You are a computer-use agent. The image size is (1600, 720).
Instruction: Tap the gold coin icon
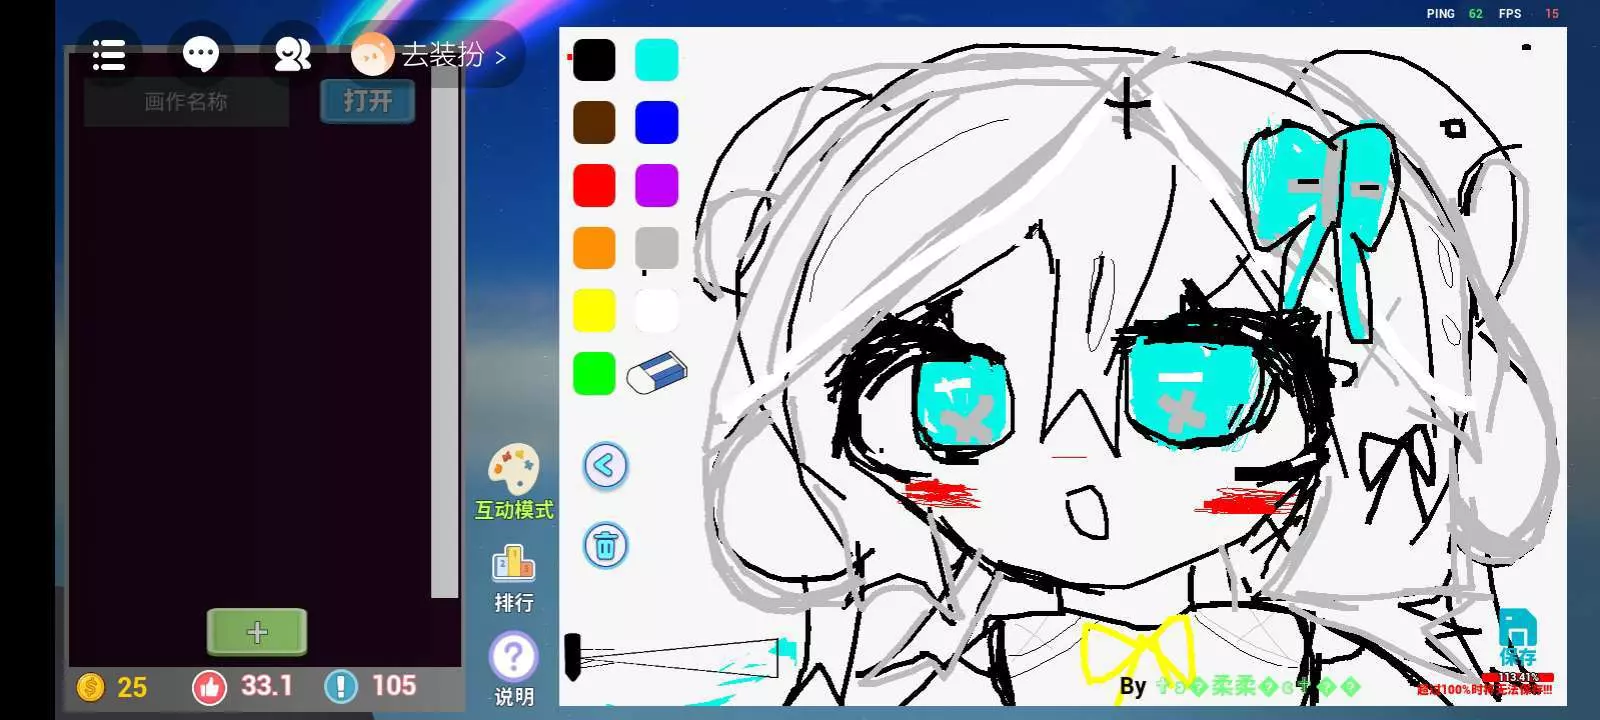click(90, 687)
